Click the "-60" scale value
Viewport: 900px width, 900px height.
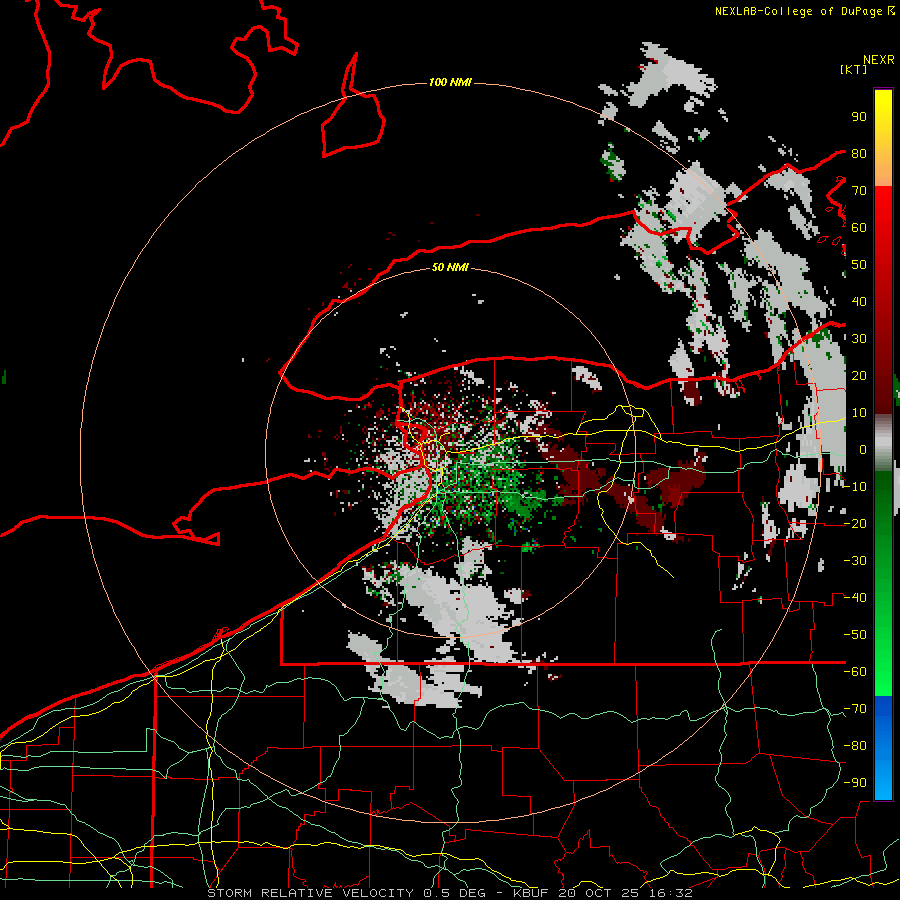[855, 672]
